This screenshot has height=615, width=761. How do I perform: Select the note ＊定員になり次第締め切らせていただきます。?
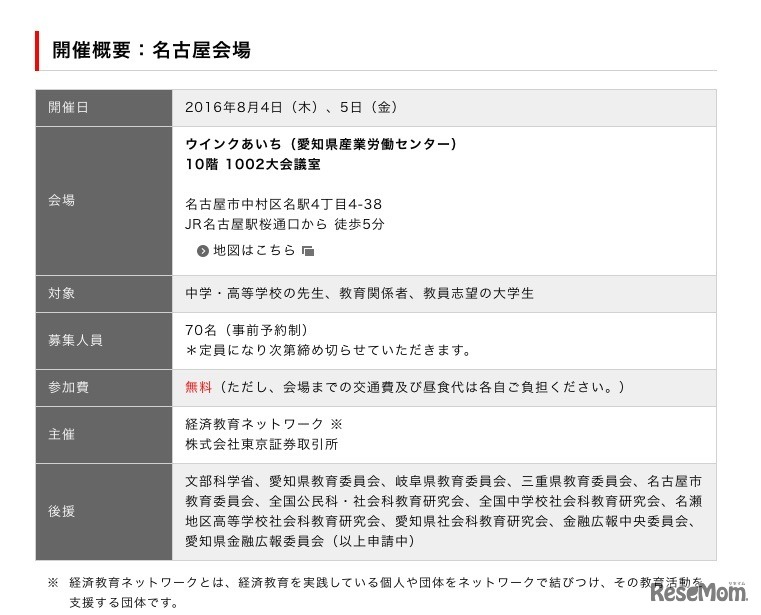click(x=329, y=350)
